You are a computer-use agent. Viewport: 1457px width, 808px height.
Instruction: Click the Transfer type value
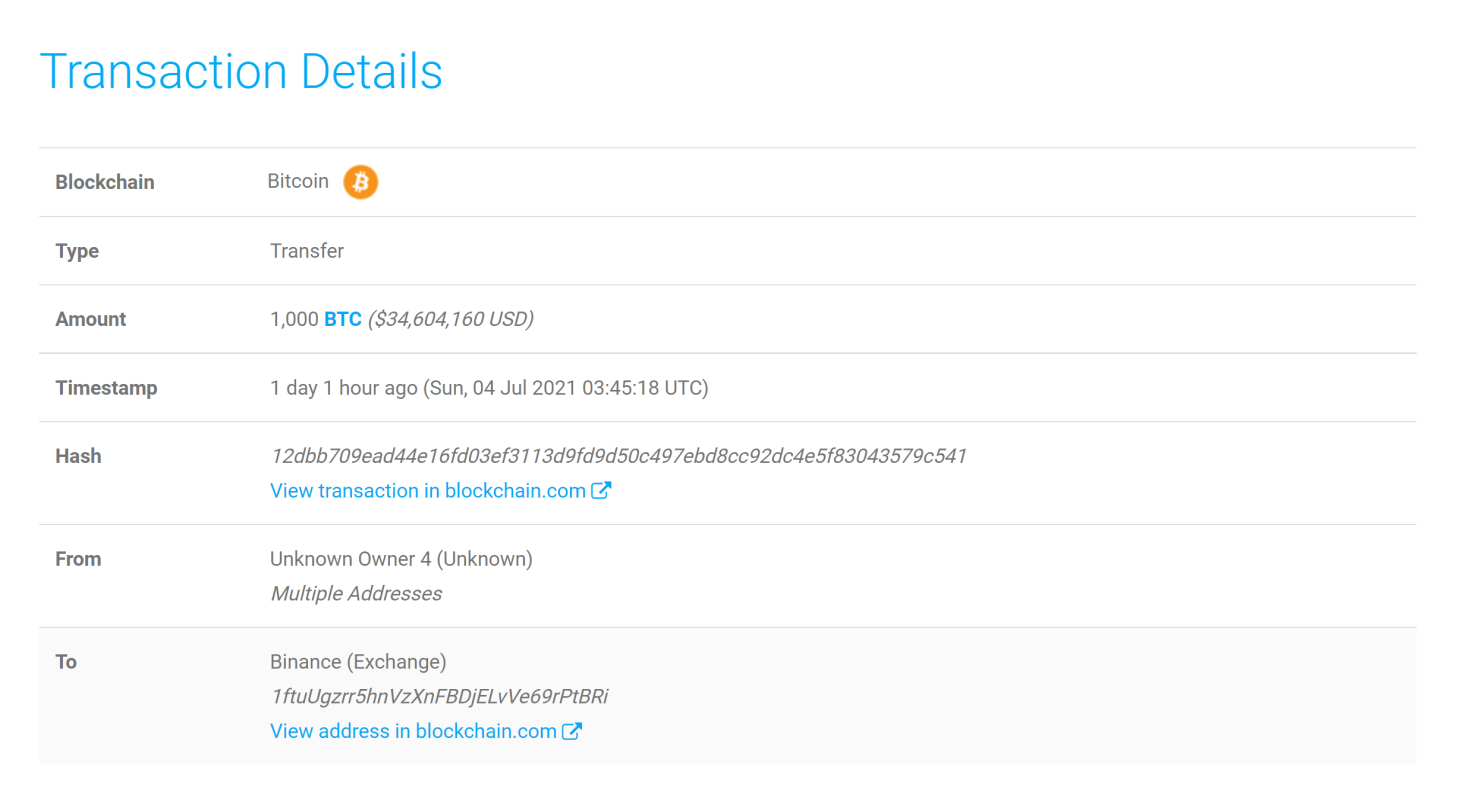pyautogui.click(x=307, y=251)
